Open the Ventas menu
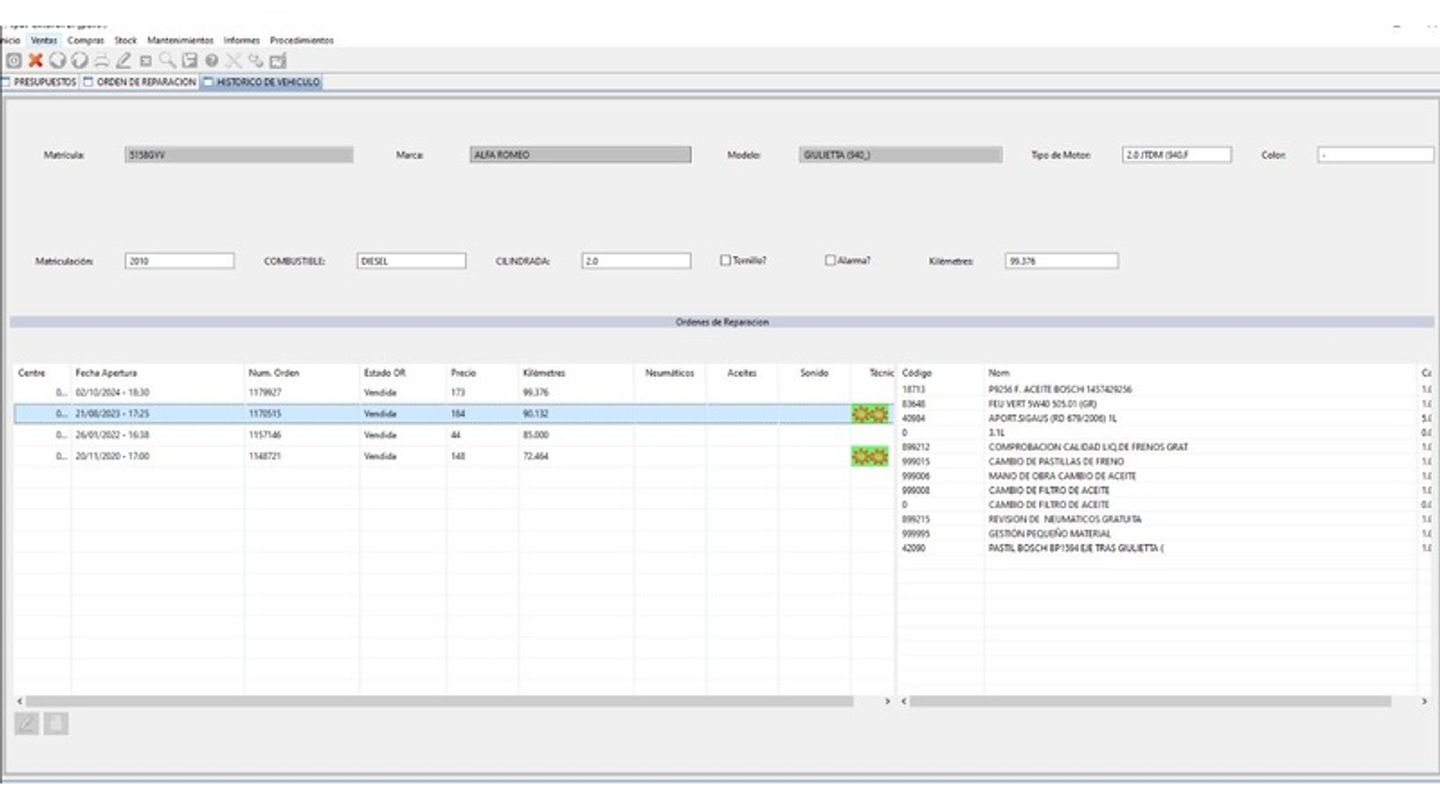Viewport: 1440px width, 810px height. 44,40
